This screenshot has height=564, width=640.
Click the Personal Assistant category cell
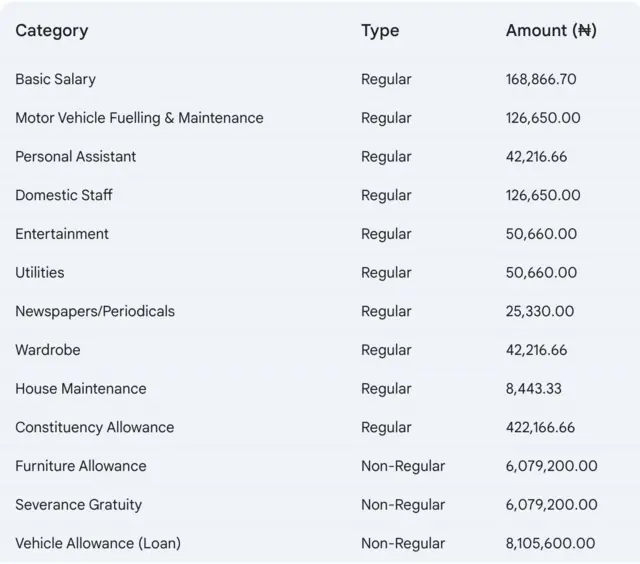(x=76, y=157)
